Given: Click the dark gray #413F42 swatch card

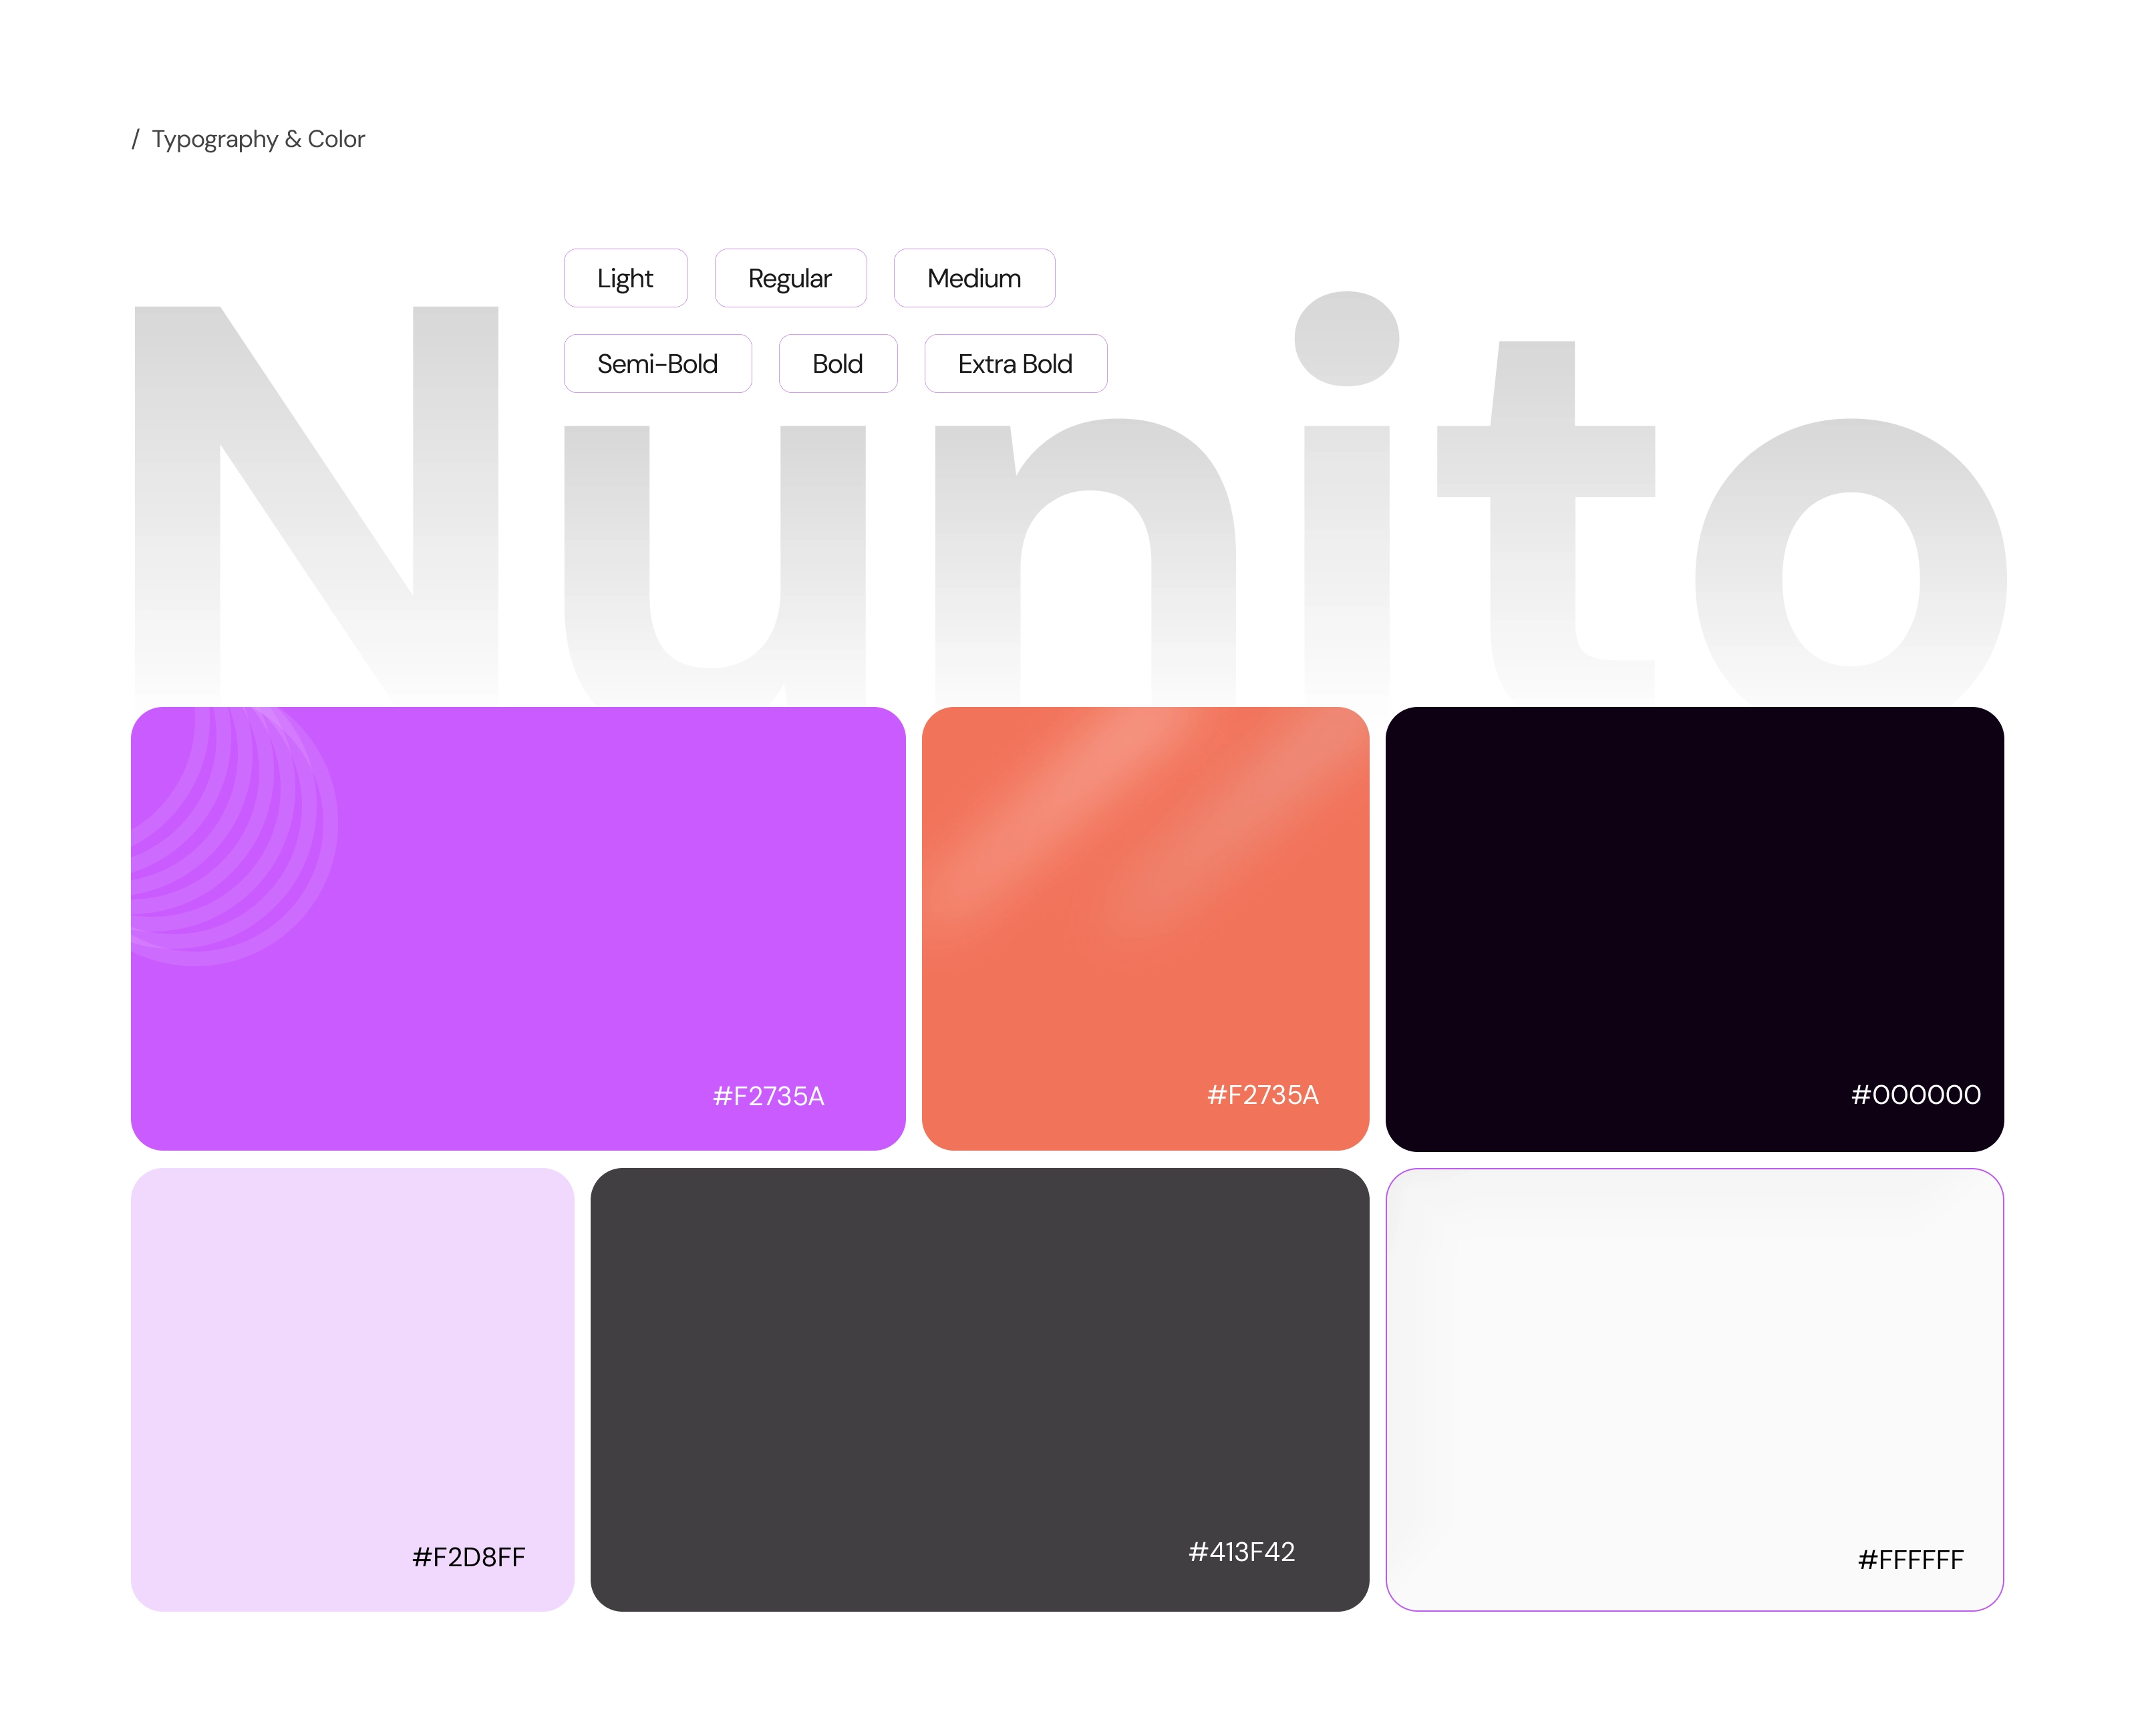Looking at the screenshot, I should point(979,1389).
